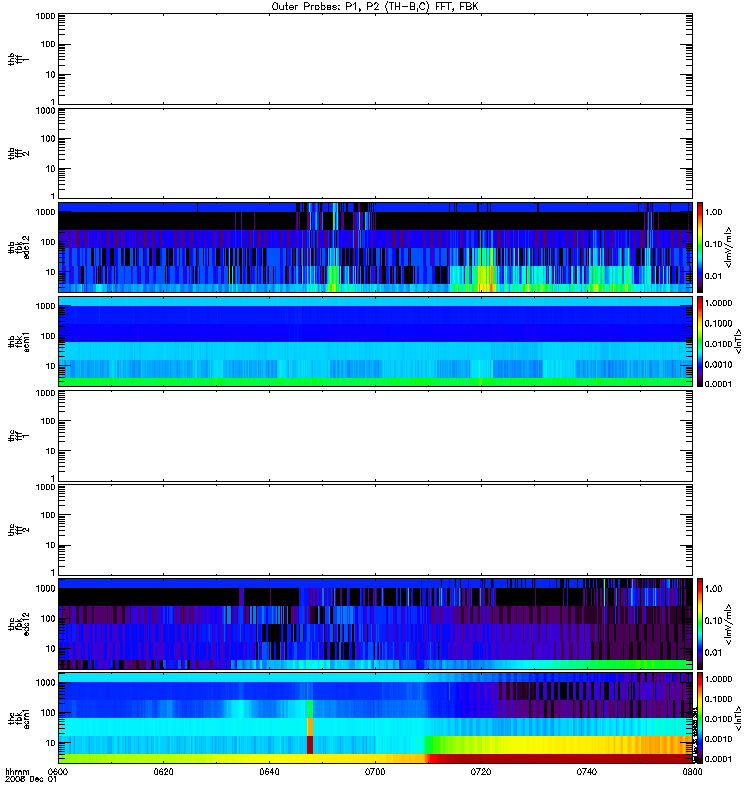The height and width of the screenshot is (800, 750).
Task: Click the 0700 time axis label
Action: tap(375, 771)
